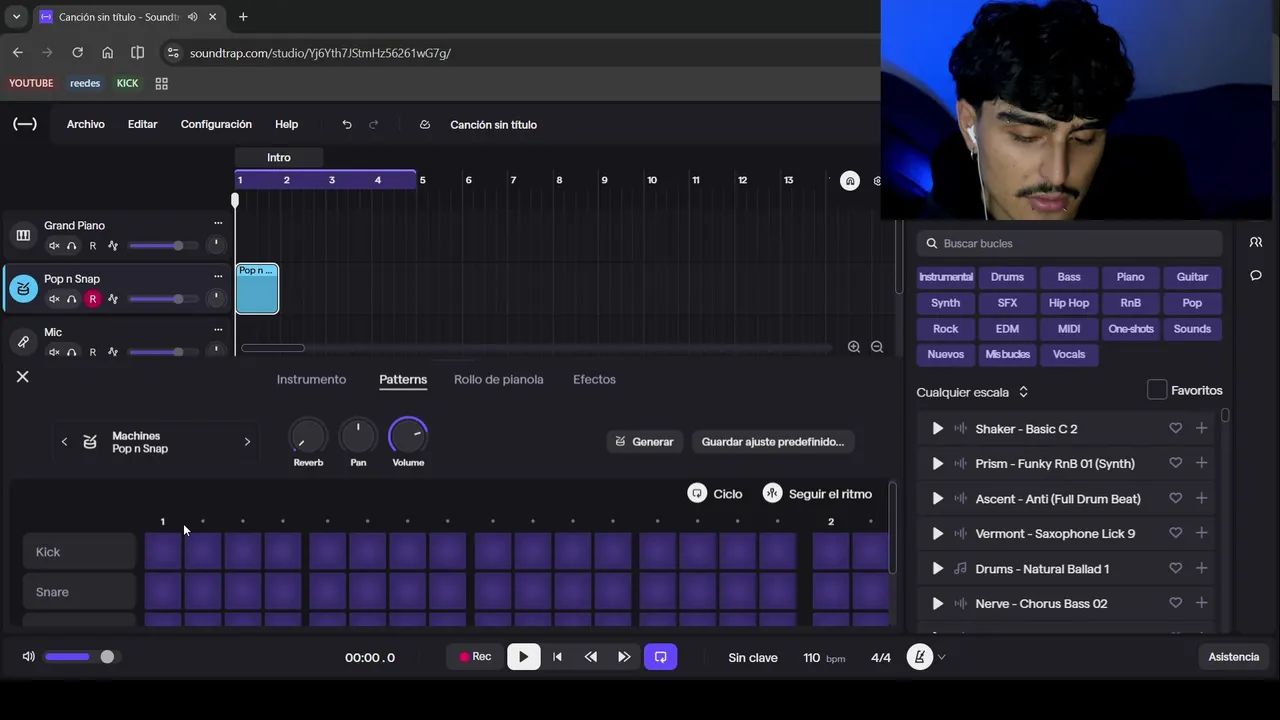
Task: Open Mic track options (three dots)
Action: pyautogui.click(x=218, y=330)
